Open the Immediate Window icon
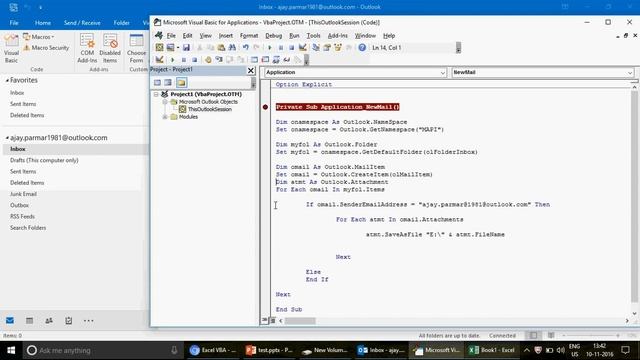Viewport: 640px width, 360px height. pyautogui.click(x=265, y=60)
